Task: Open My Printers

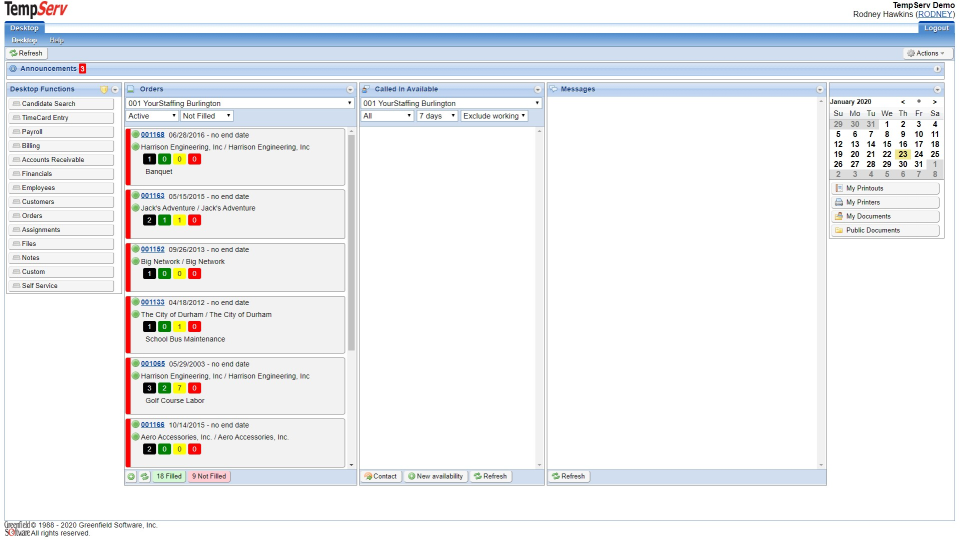Action: pyautogui.click(x=885, y=203)
